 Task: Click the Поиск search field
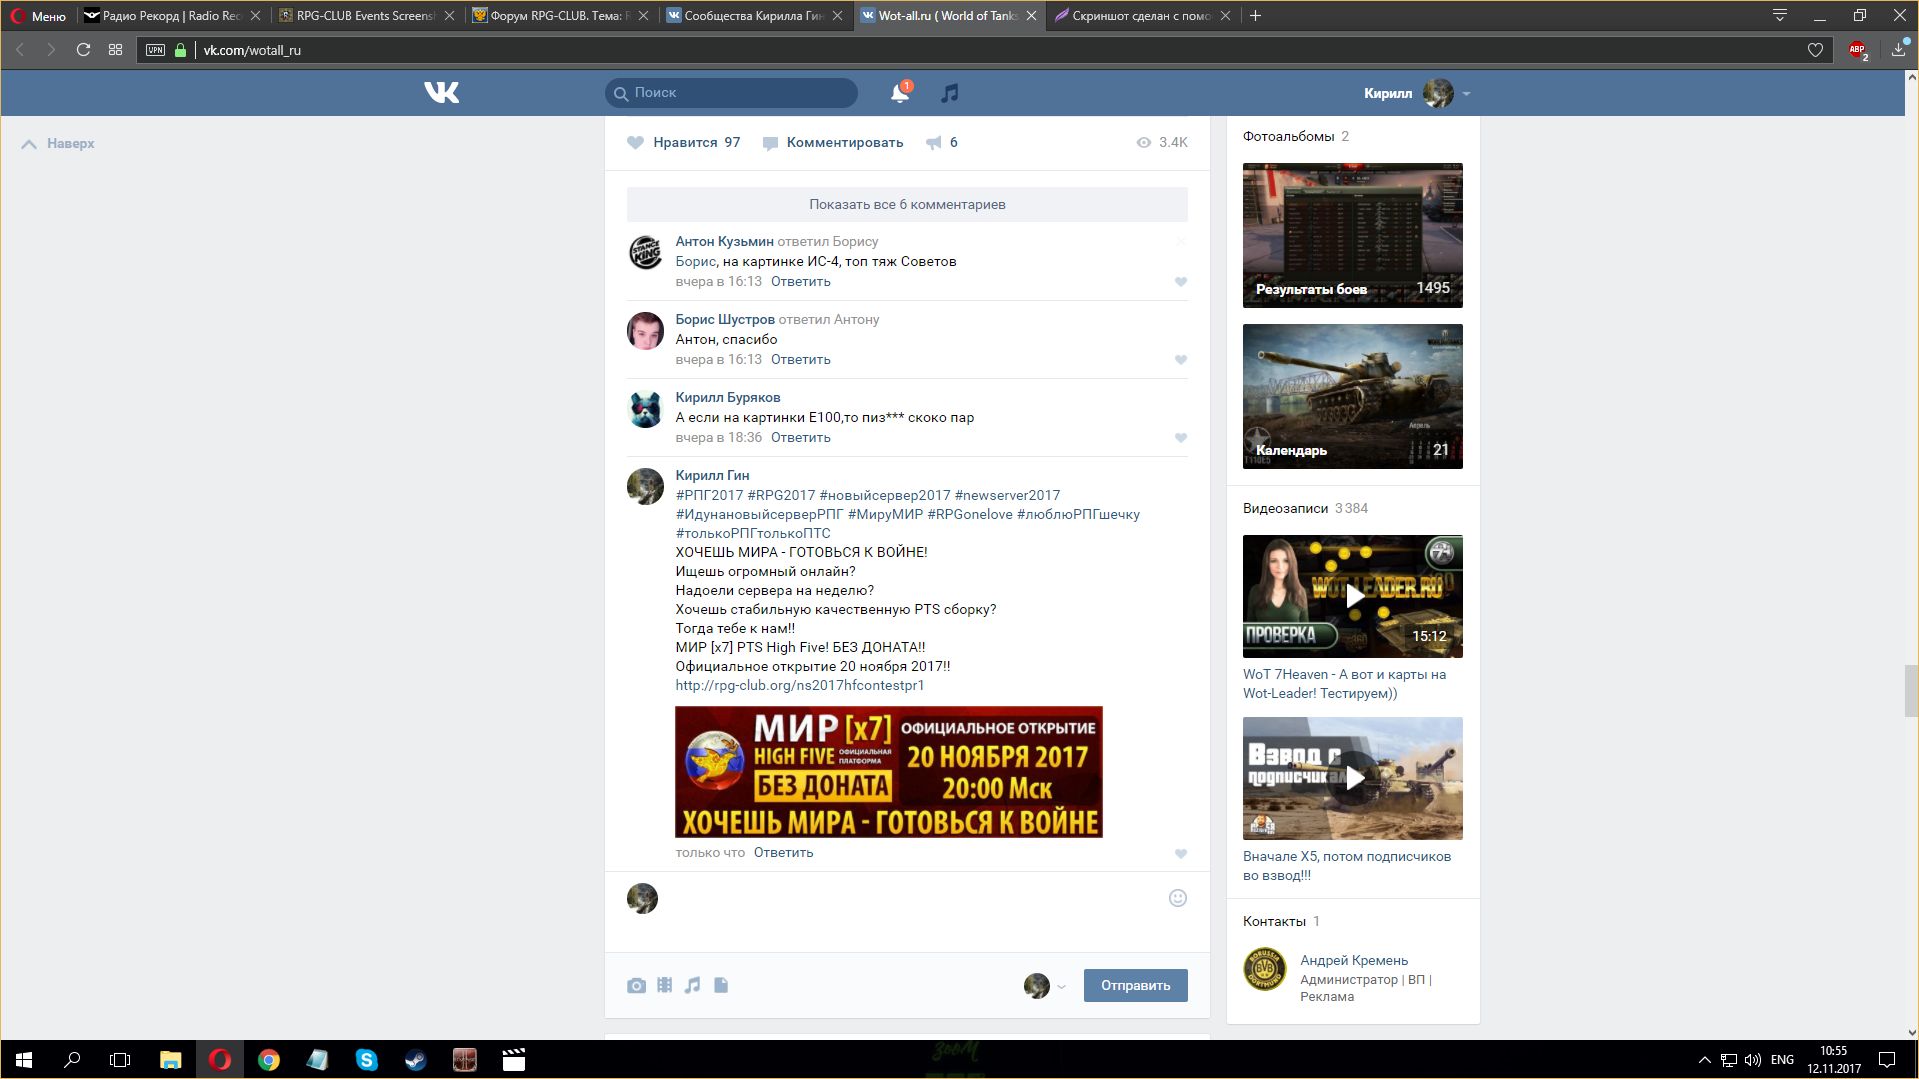[x=731, y=92]
